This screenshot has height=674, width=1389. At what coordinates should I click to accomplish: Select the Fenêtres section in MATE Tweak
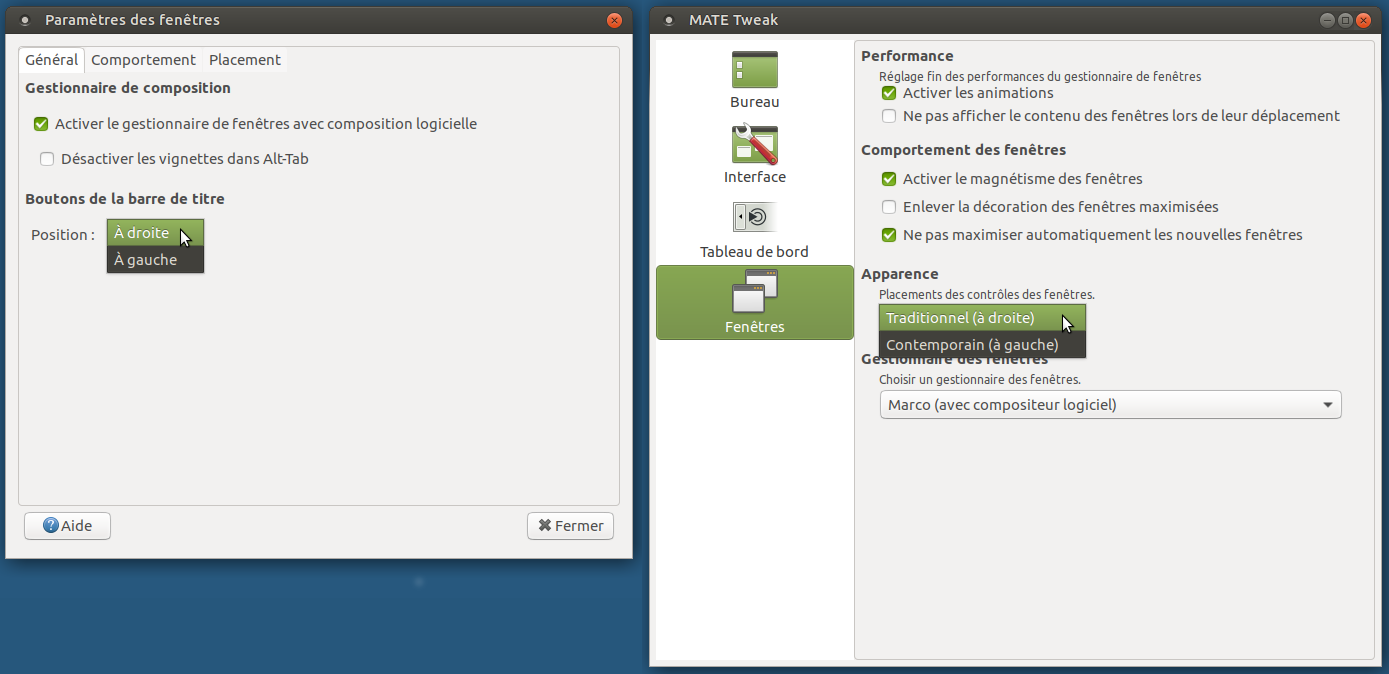pos(755,302)
